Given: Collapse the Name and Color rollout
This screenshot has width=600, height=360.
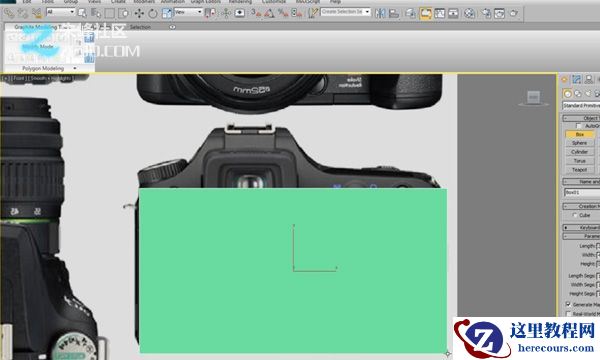Looking at the screenshot, I should [x=581, y=181].
